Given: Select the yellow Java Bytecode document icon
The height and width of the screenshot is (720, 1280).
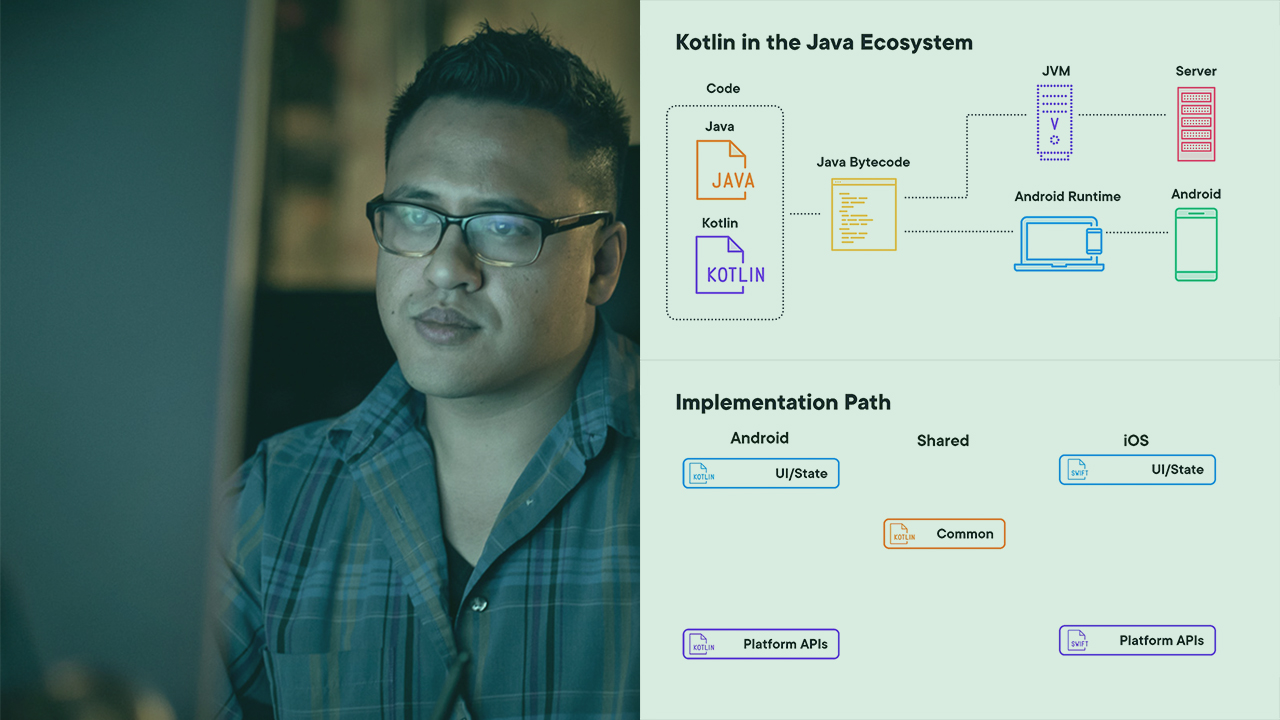Looking at the screenshot, I should click(863, 214).
